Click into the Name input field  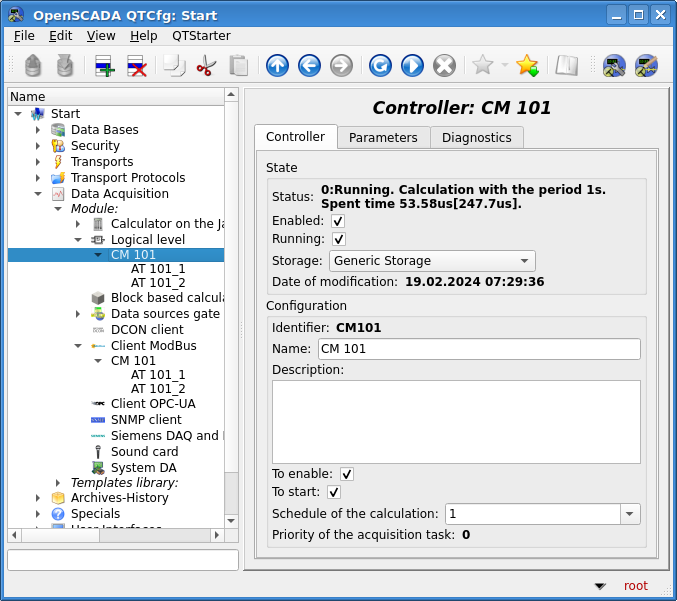(x=478, y=349)
